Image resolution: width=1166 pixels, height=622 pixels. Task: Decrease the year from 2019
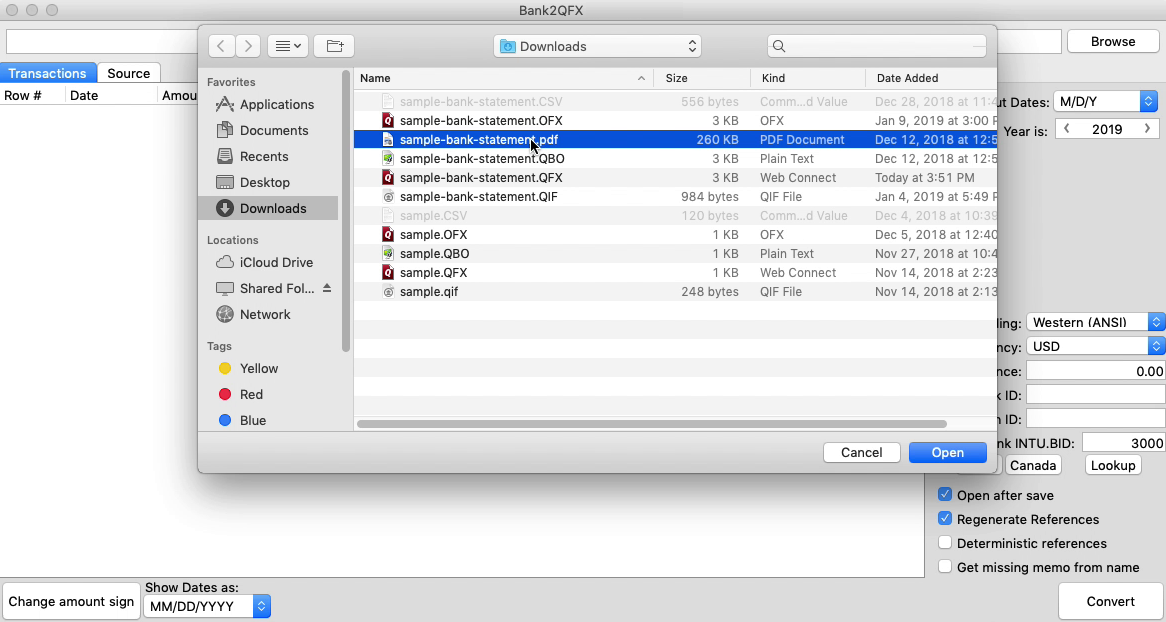tap(1066, 129)
